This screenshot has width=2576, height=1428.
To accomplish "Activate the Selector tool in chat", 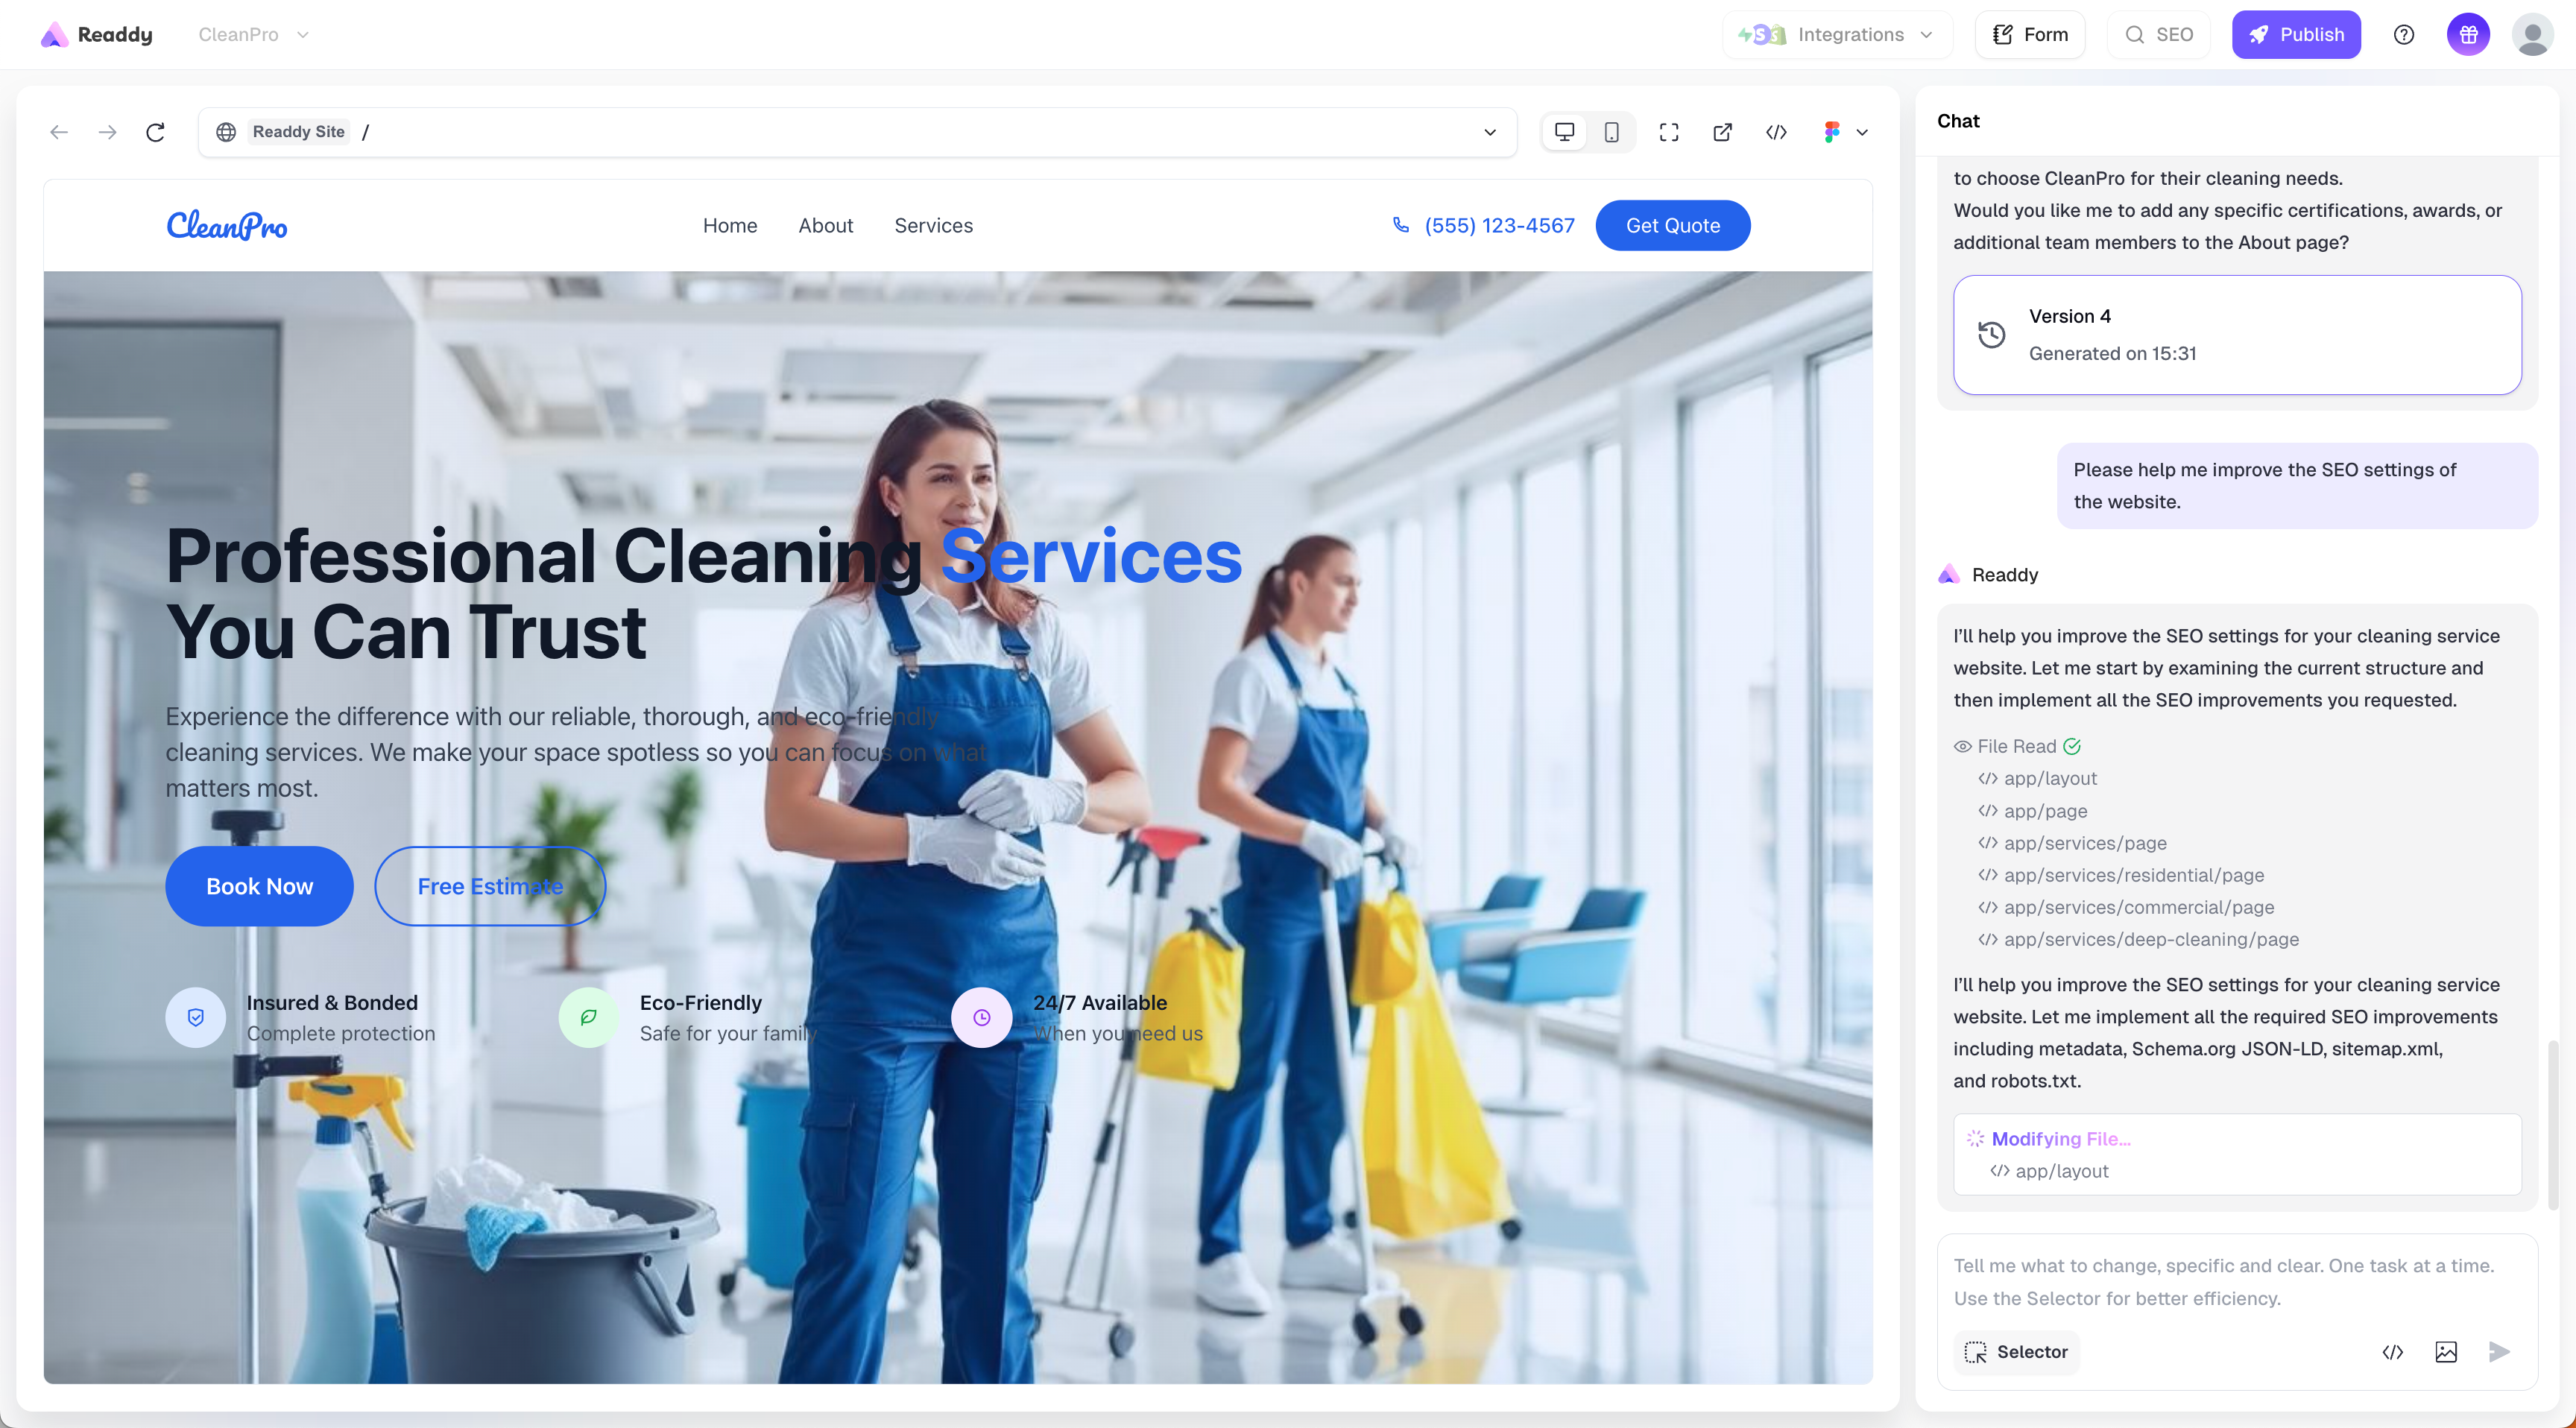I will (x=2016, y=1352).
